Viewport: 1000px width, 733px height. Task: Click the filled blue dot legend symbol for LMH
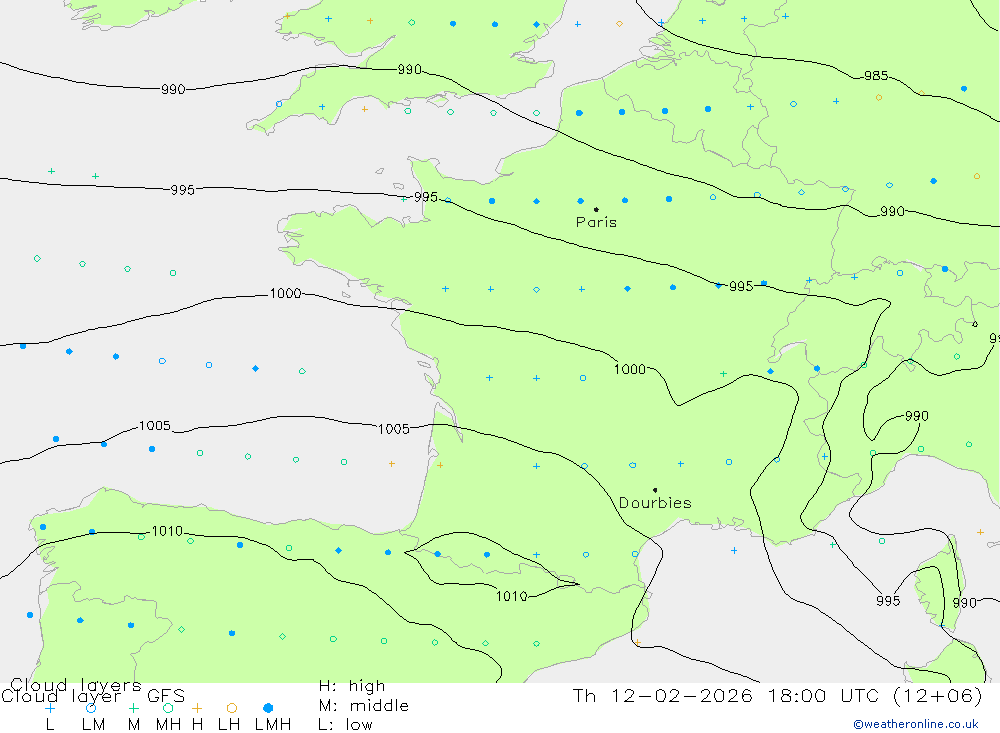pos(268,708)
